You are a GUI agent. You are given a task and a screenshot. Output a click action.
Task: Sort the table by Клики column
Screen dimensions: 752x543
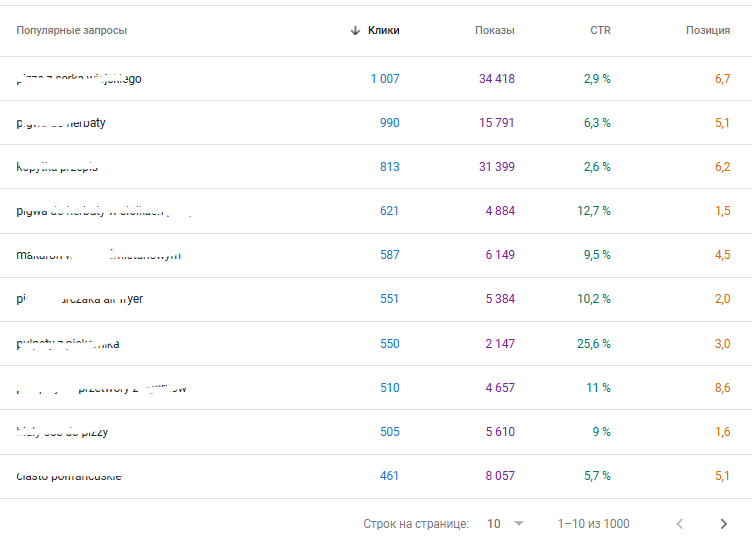coord(383,30)
